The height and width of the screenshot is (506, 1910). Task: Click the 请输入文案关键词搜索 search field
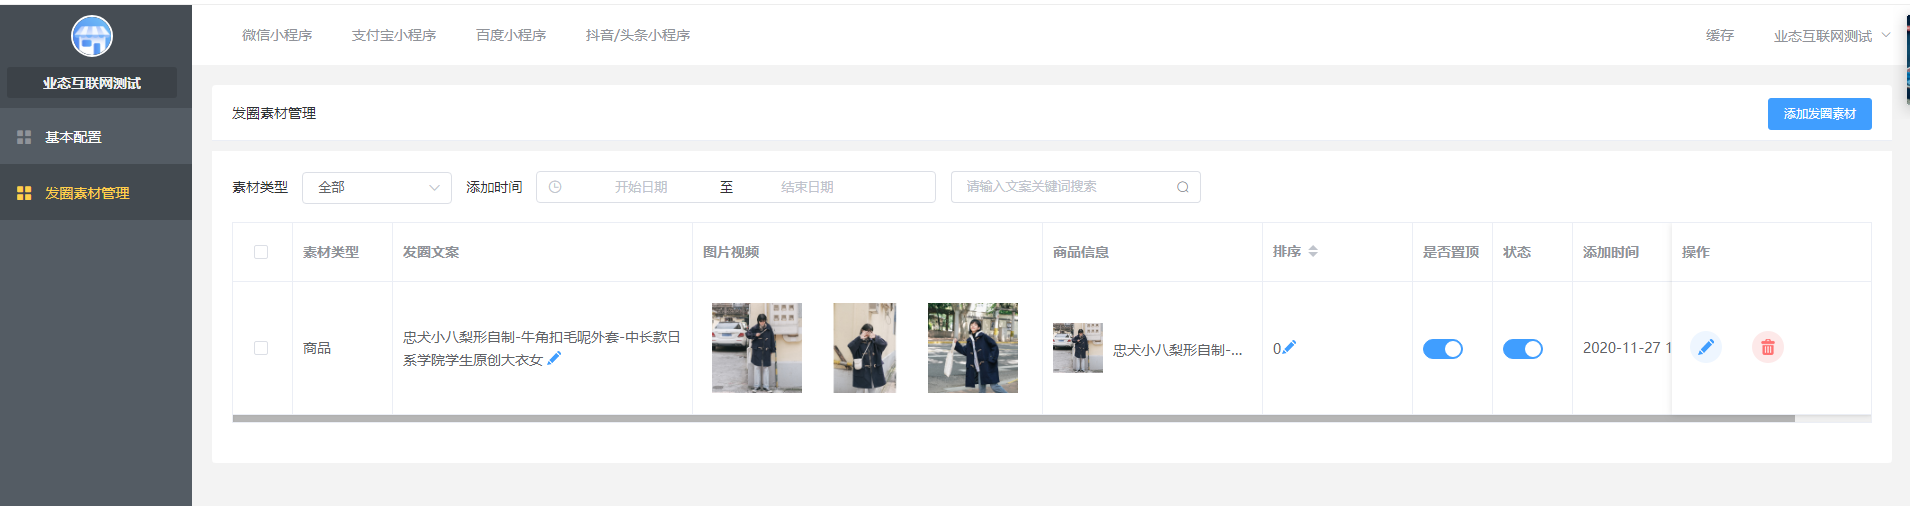[x=1076, y=187]
